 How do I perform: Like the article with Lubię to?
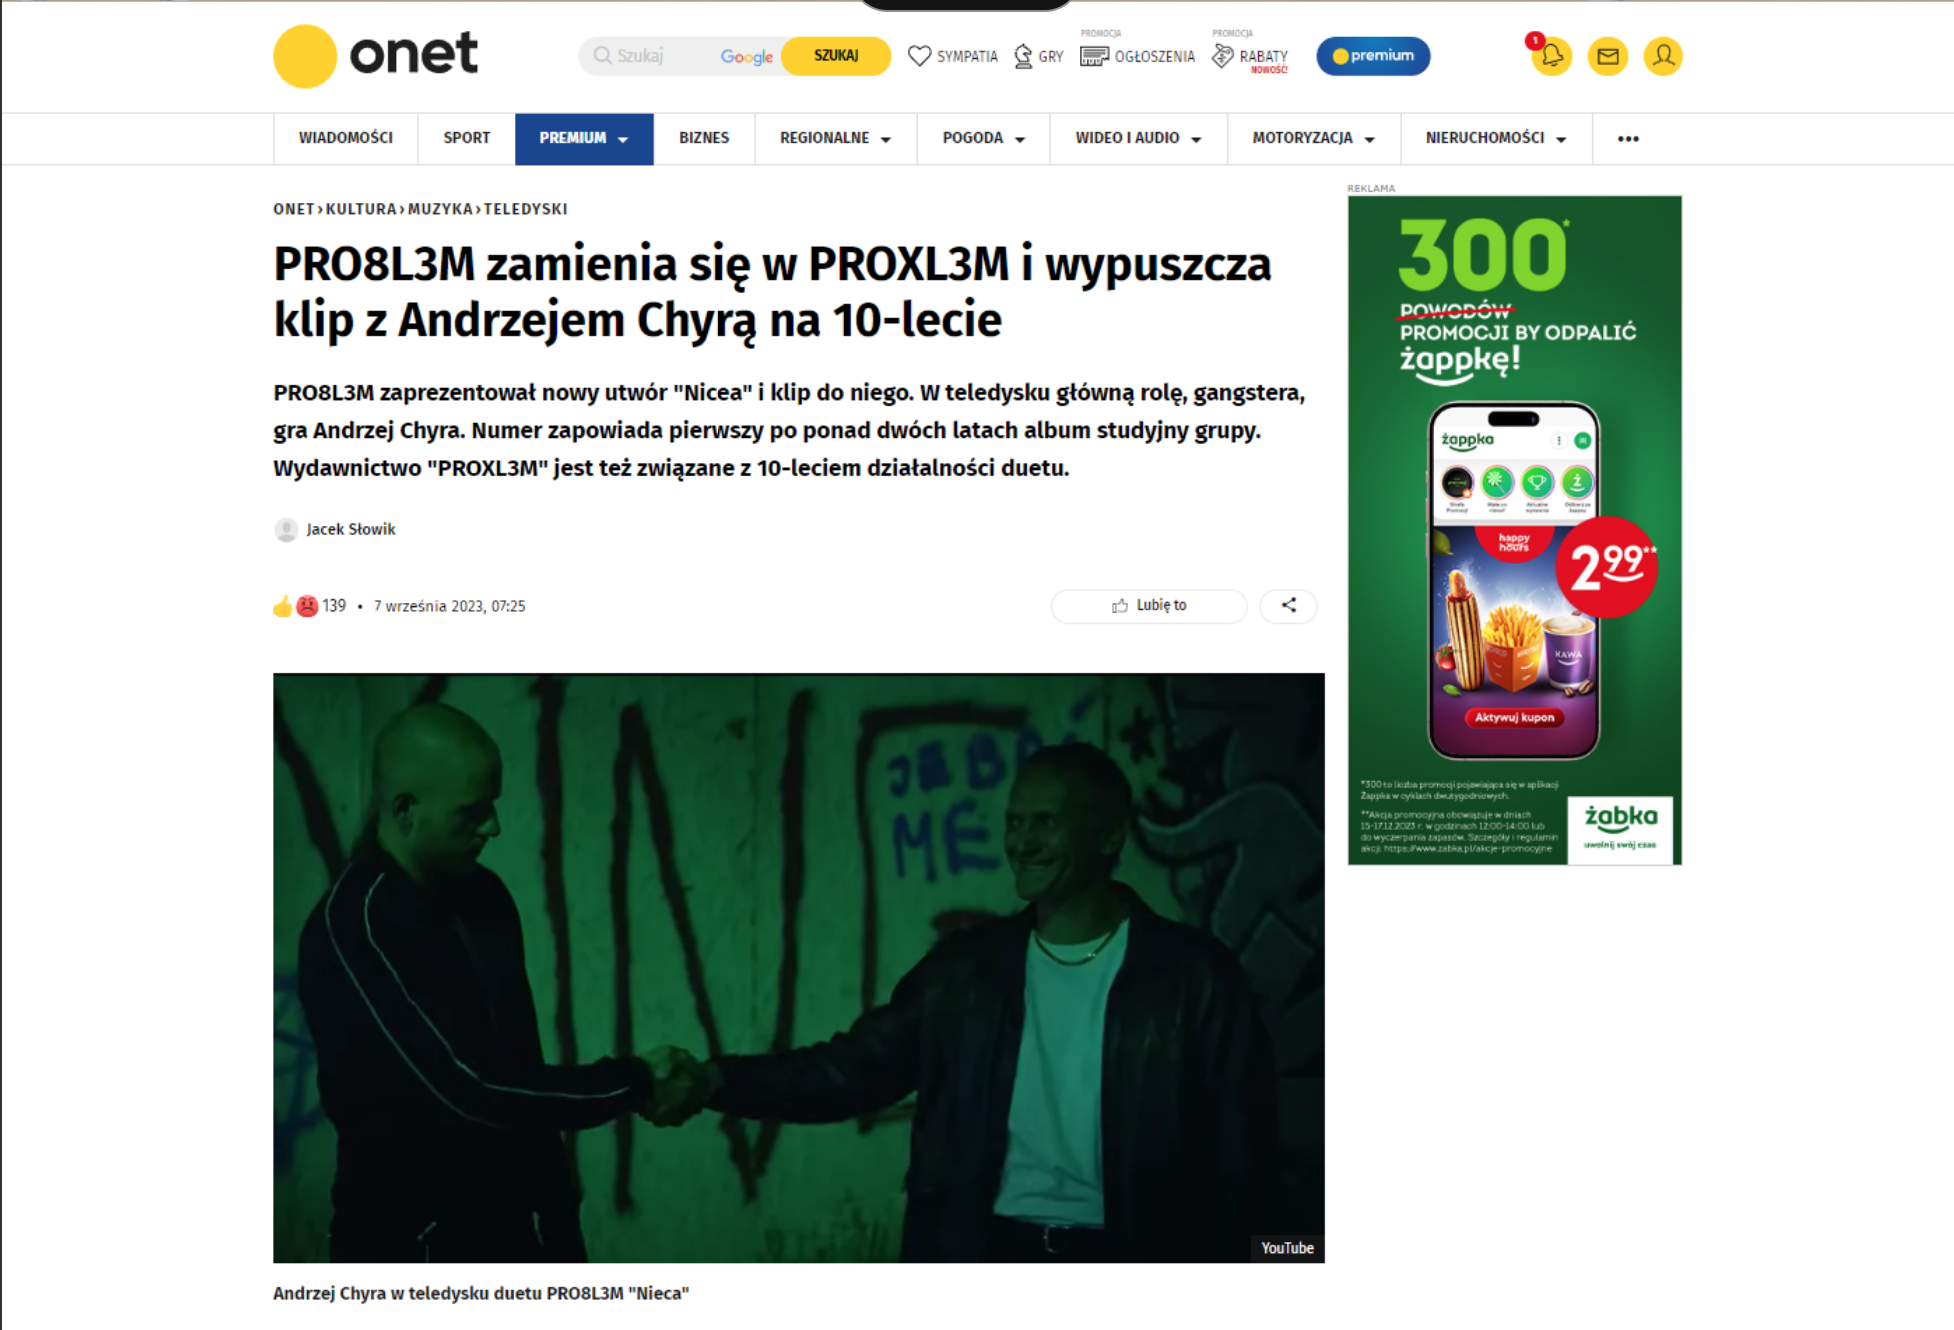click(1149, 605)
